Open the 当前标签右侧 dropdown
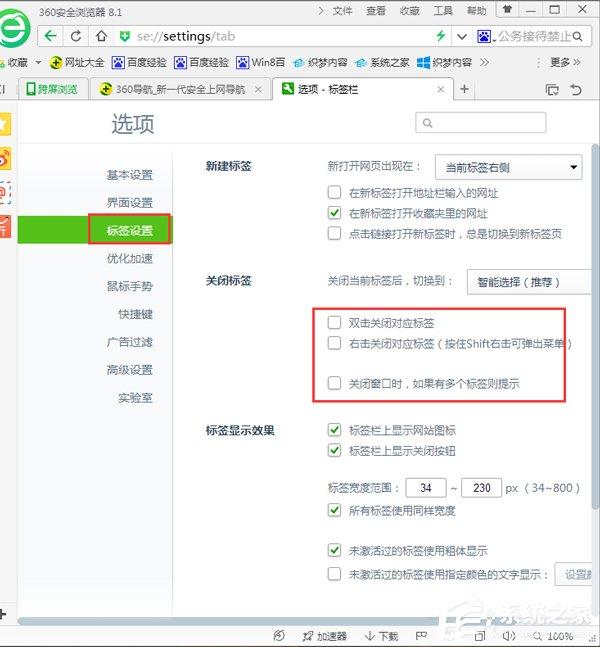The width and height of the screenshot is (600, 647). click(509, 167)
